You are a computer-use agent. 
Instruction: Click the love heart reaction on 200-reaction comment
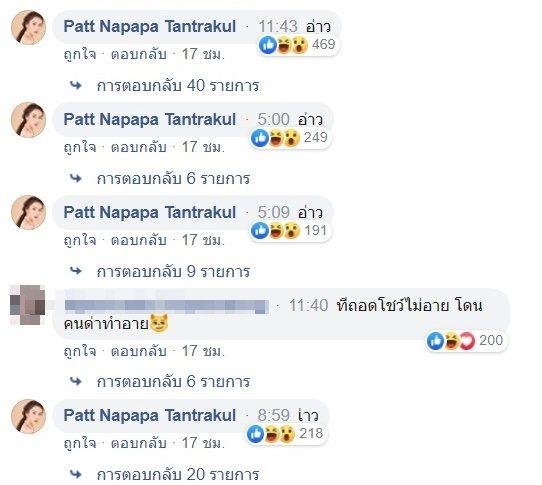(466, 341)
